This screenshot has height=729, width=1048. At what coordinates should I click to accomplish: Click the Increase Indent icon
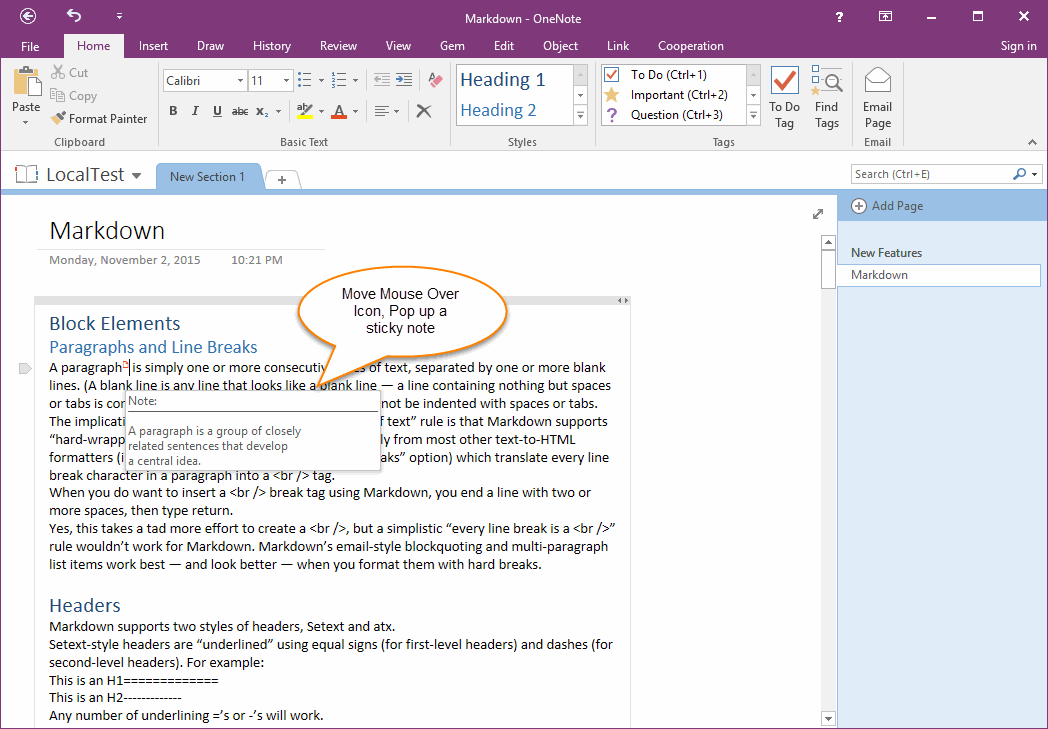click(x=404, y=80)
